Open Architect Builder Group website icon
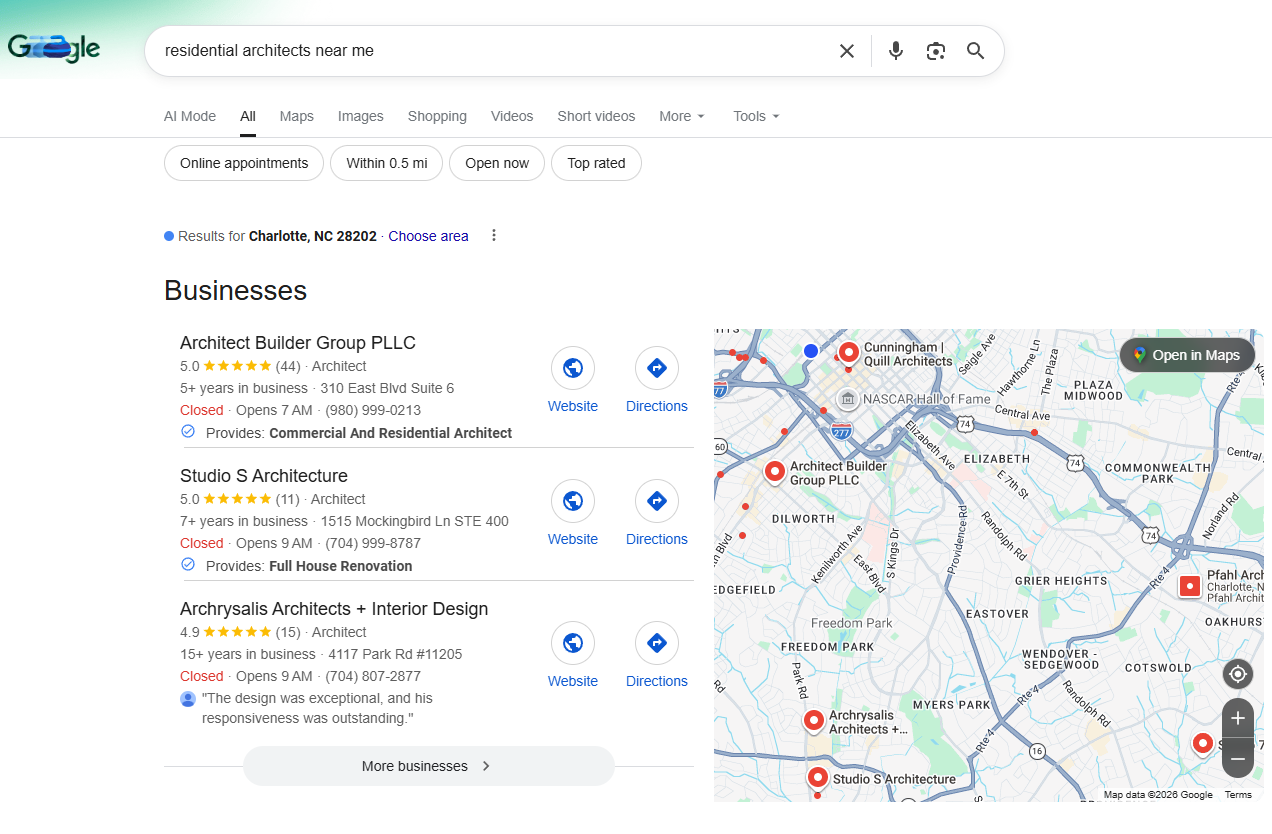Image resolution: width=1272 pixels, height=834 pixels. 572,369
